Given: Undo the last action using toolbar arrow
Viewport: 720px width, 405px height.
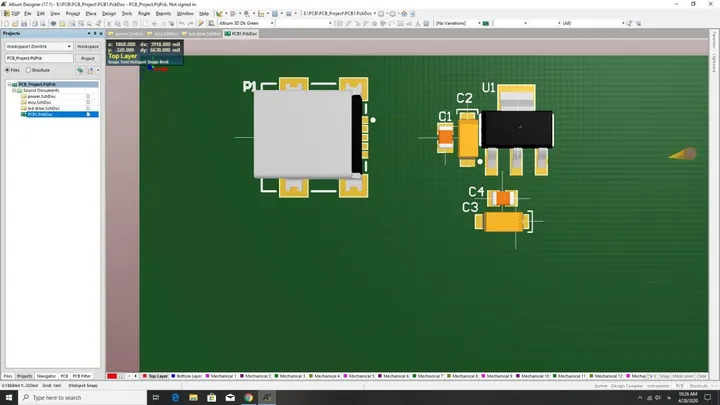Looking at the screenshot, I should click(182, 23).
